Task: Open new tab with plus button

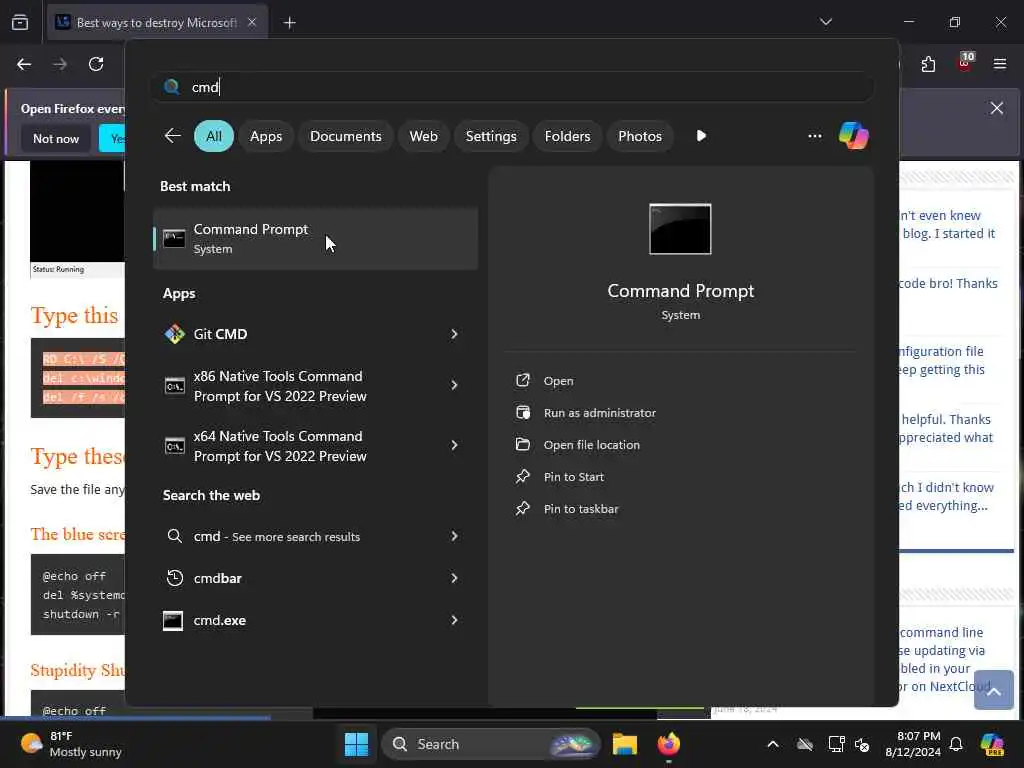Action: pos(289,23)
